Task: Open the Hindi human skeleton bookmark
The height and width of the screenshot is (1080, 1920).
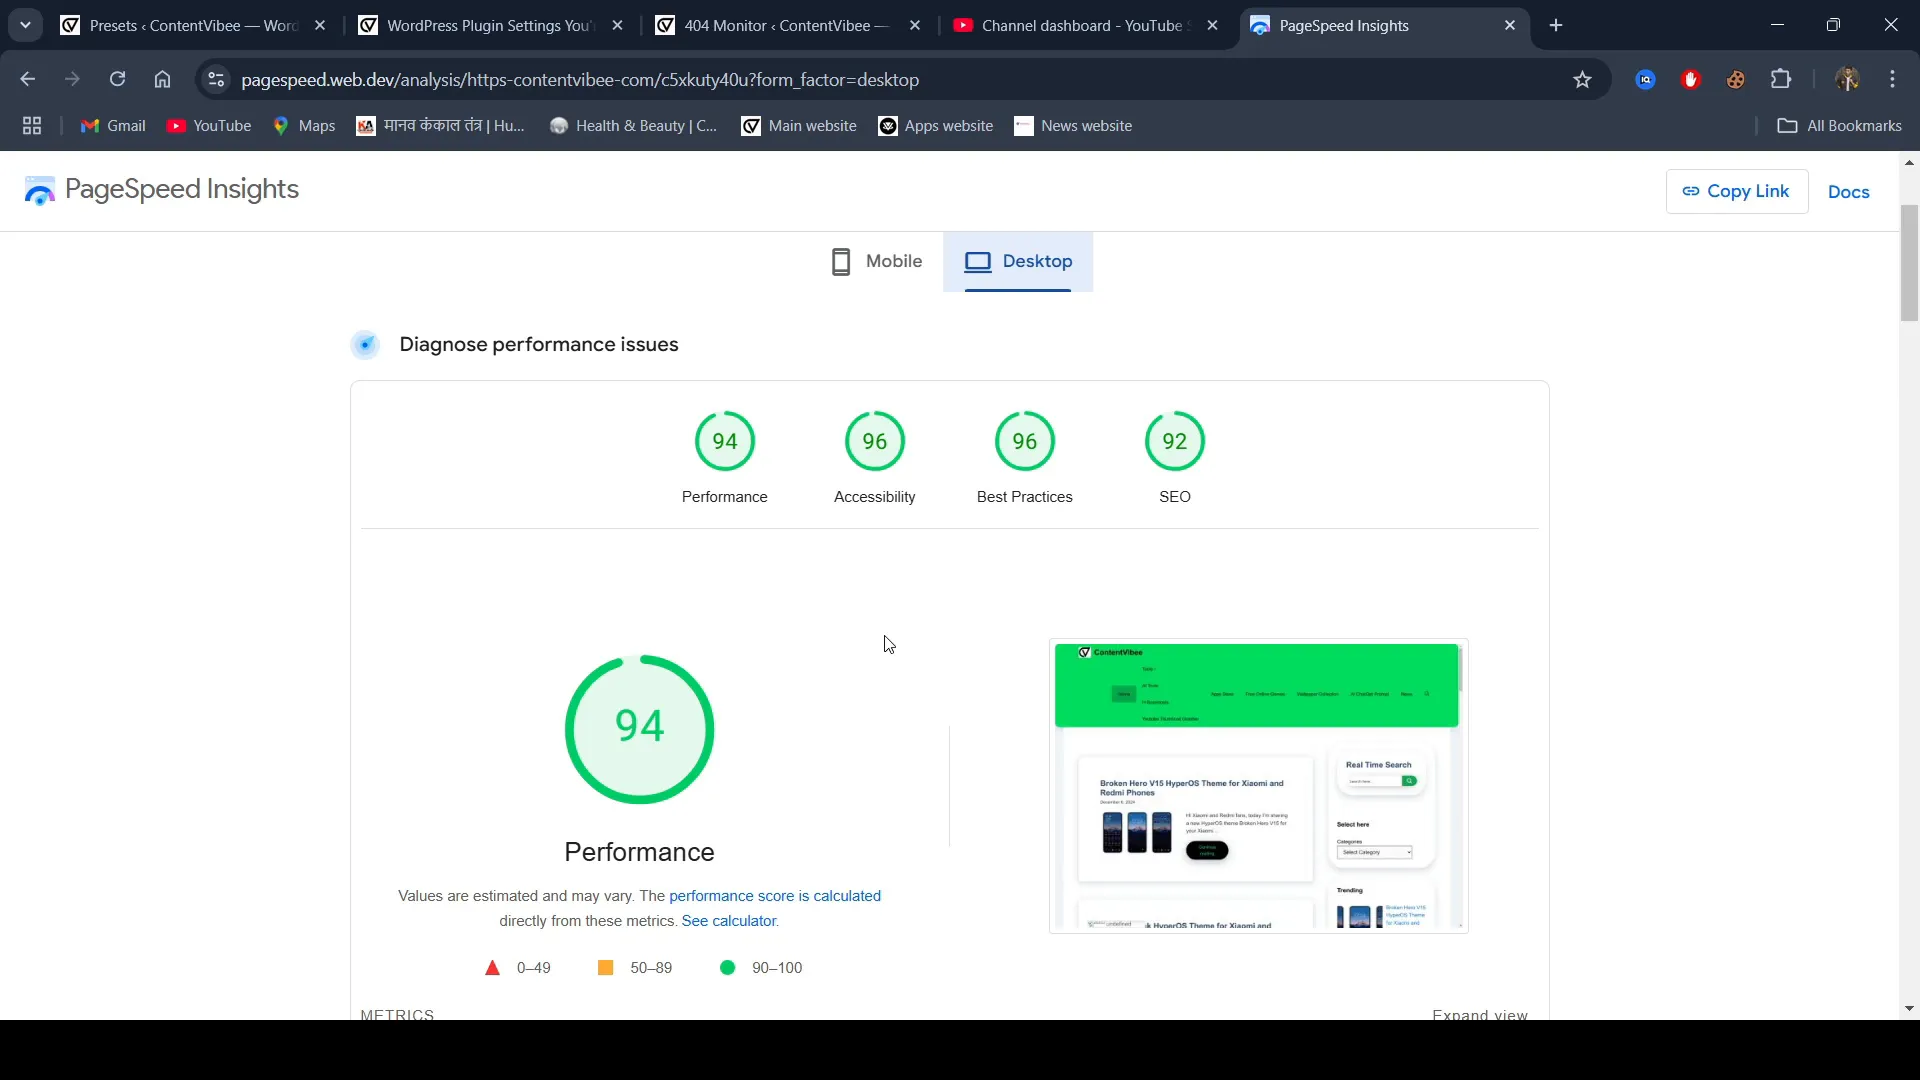Action: [441, 126]
